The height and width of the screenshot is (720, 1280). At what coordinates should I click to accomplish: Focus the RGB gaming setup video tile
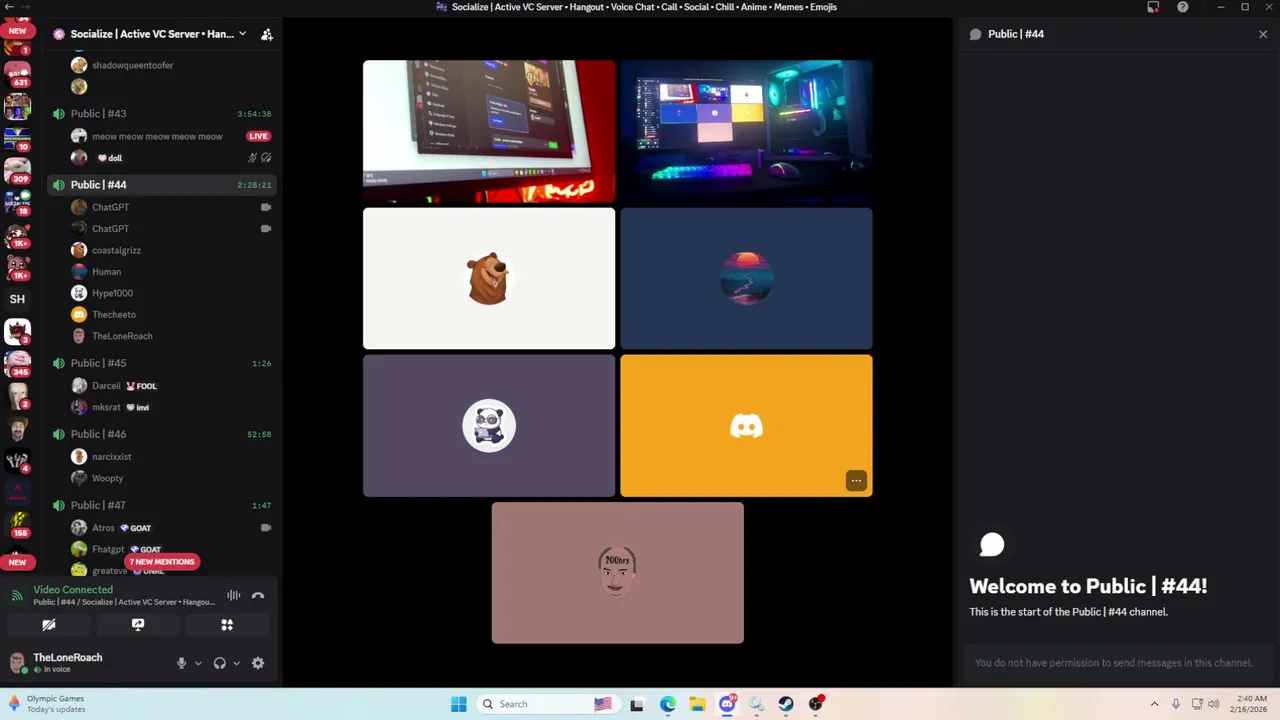click(x=746, y=132)
